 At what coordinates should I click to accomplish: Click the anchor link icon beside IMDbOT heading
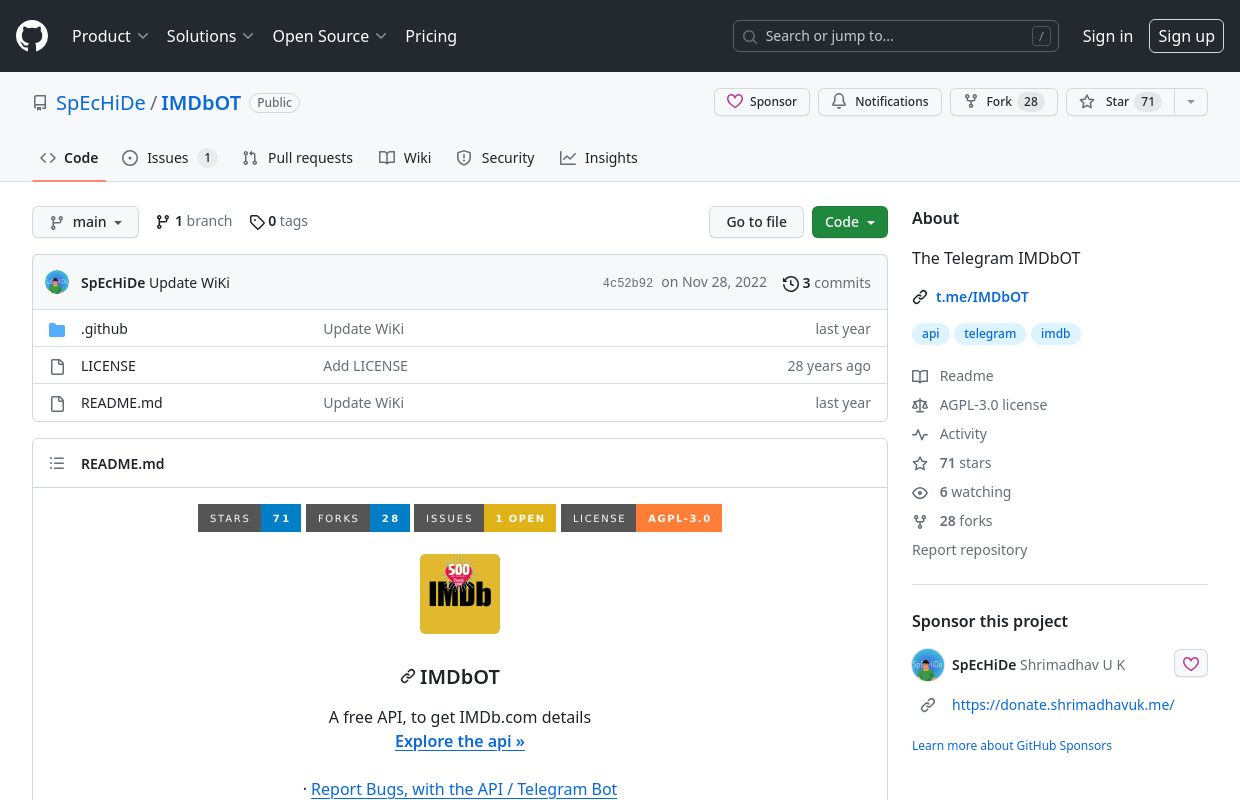[x=407, y=677]
